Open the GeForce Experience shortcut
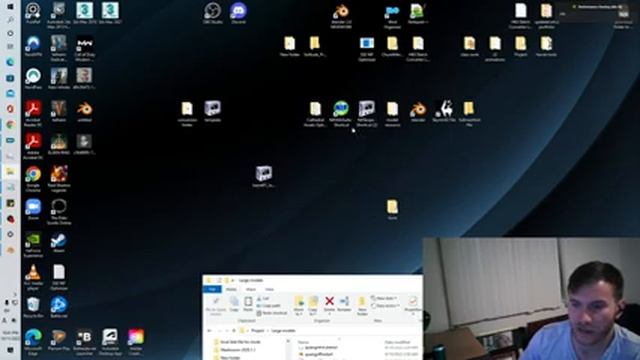The height and width of the screenshot is (360, 640). [x=33, y=244]
